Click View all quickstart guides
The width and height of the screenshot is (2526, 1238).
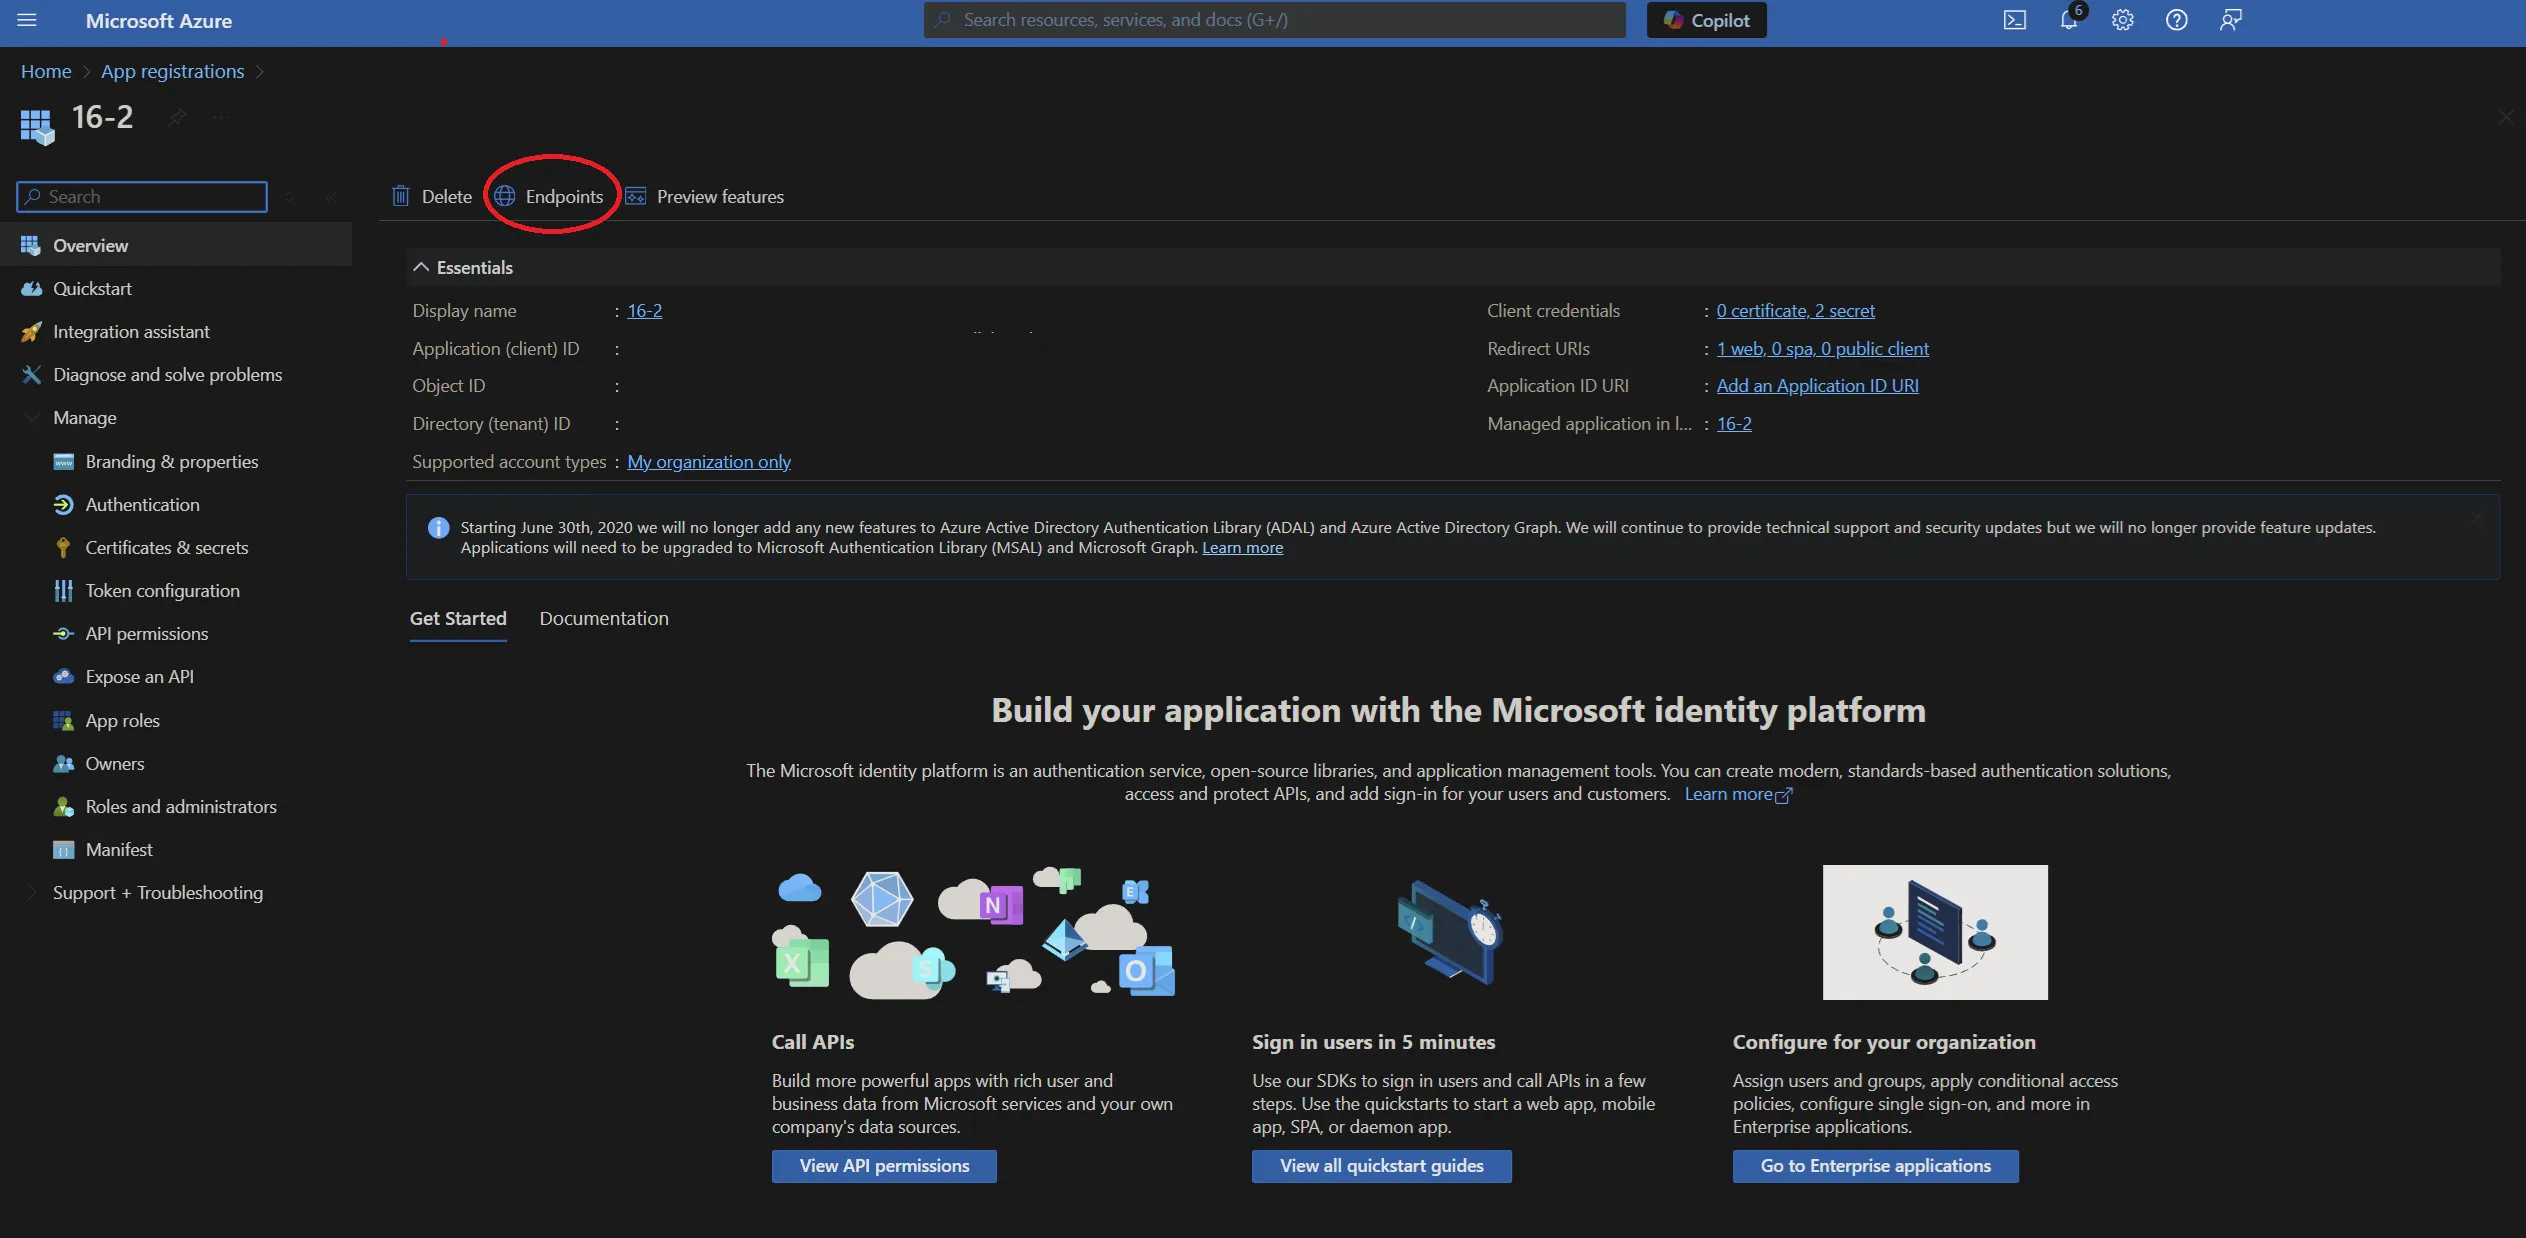coord(1381,1166)
